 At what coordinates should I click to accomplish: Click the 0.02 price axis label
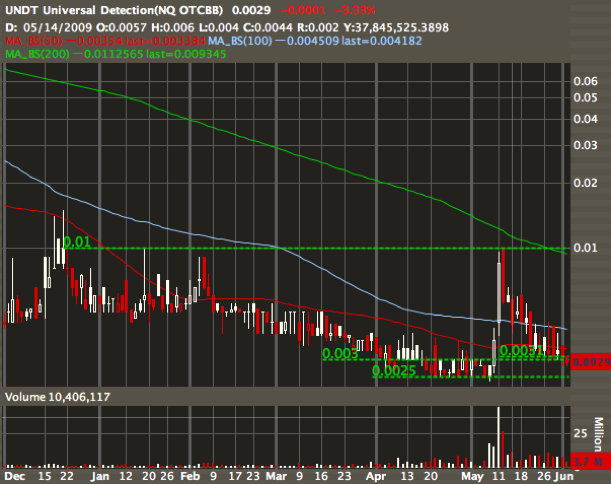click(x=585, y=183)
